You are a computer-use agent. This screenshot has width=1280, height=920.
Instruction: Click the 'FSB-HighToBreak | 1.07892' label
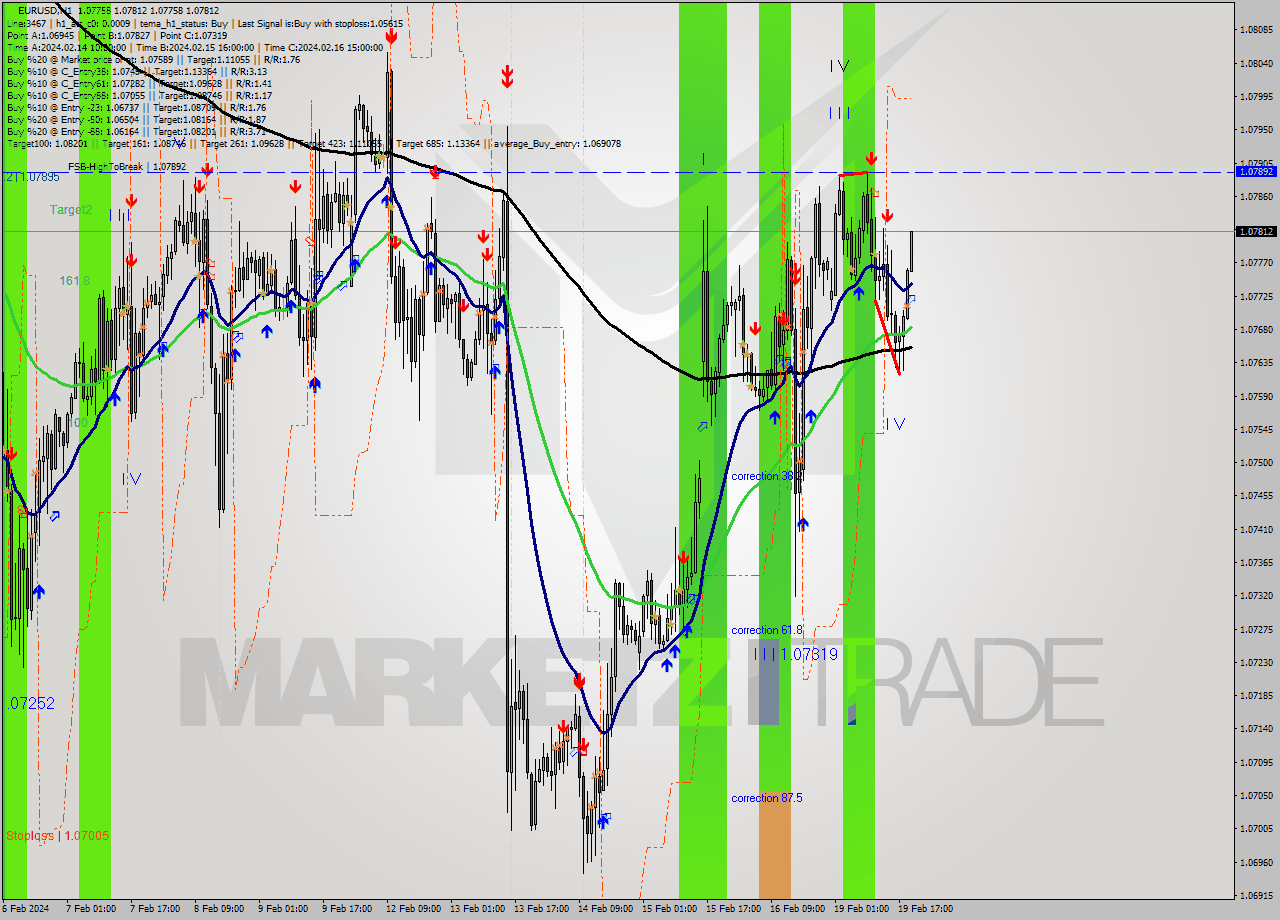click(127, 166)
